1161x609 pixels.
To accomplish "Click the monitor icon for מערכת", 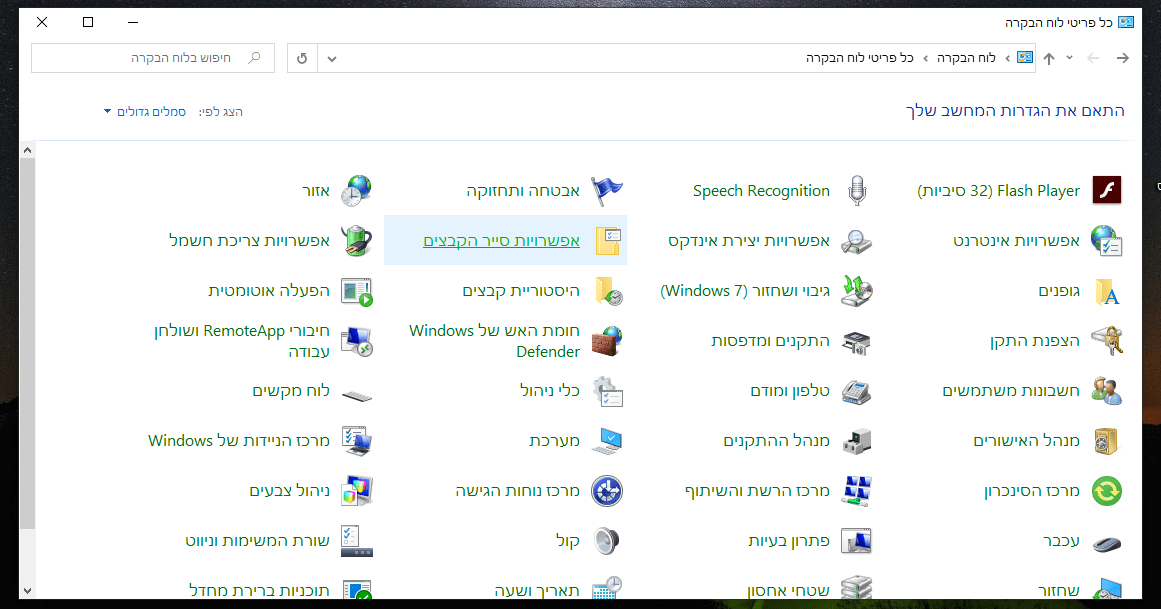I will click(x=607, y=441).
